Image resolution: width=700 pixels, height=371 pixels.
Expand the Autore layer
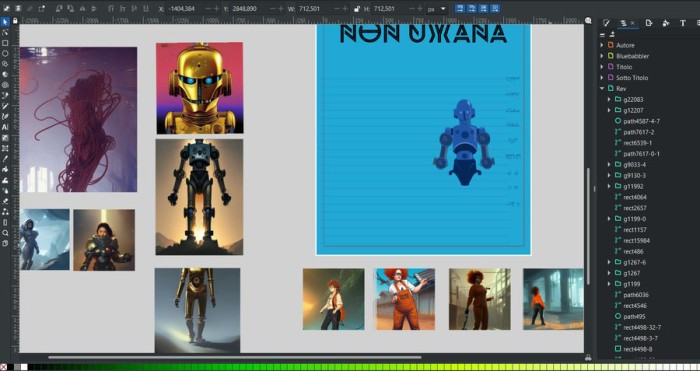click(x=602, y=45)
